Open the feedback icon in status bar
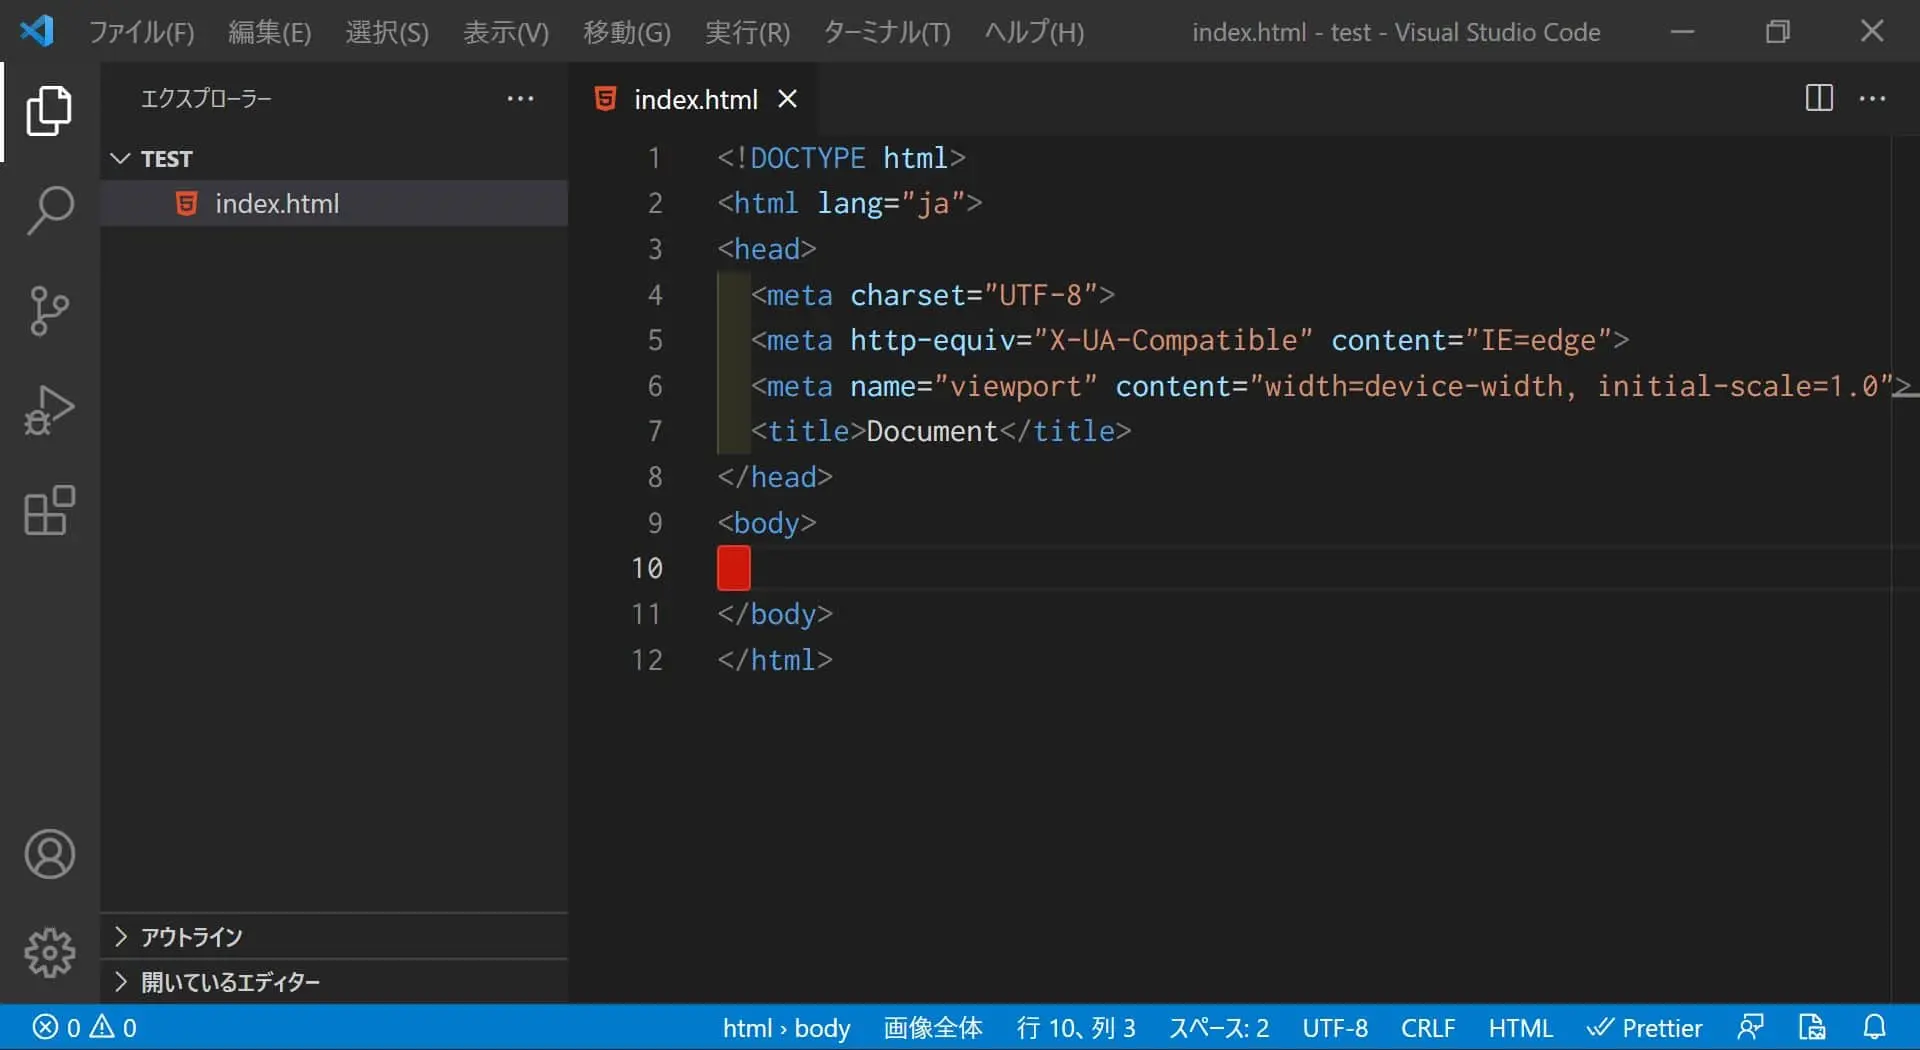This screenshot has height=1050, width=1920. [1750, 1027]
